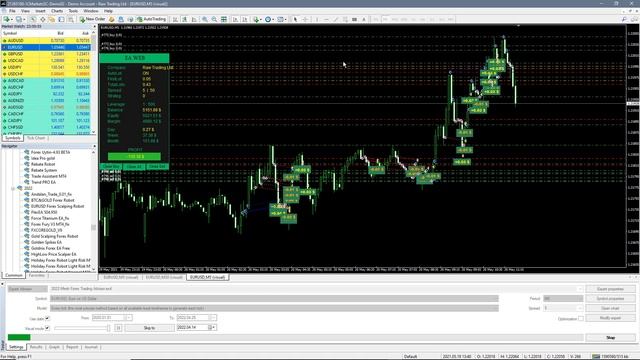This screenshot has height=360, width=640.
Task: Click Expert properties button
Action: click(x=610, y=289)
